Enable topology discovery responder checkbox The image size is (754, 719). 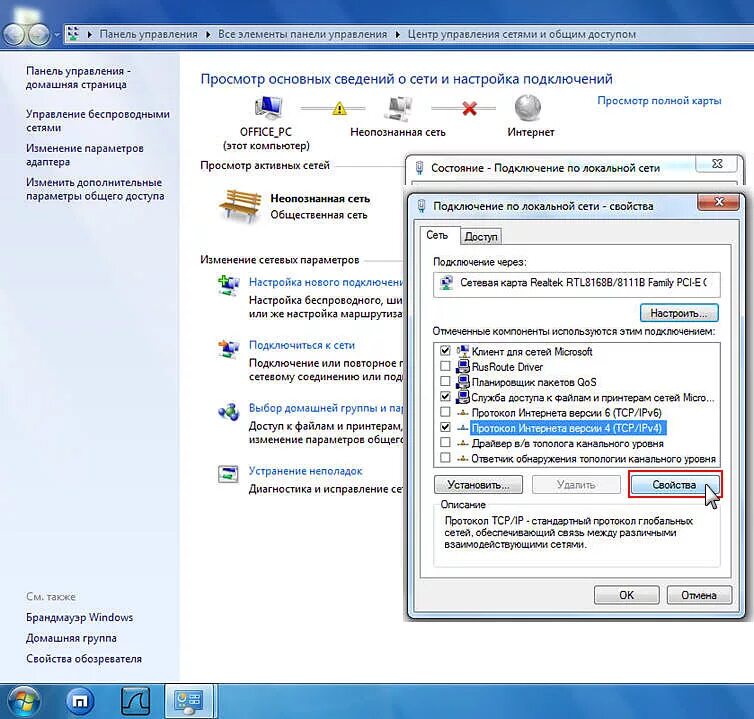click(x=445, y=458)
